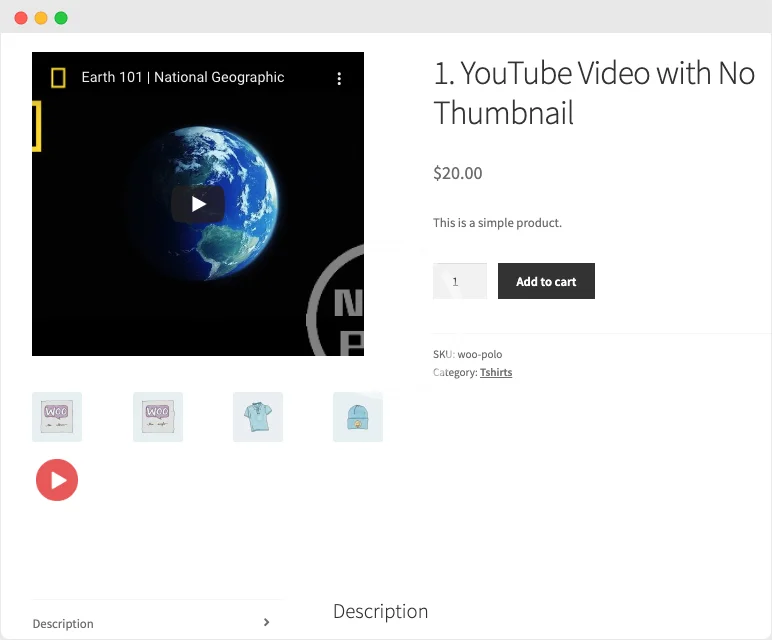Screen dimensions: 772x640
Task: Select the first Woo logo gallery thumbnail
Action: click(x=57, y=417)
